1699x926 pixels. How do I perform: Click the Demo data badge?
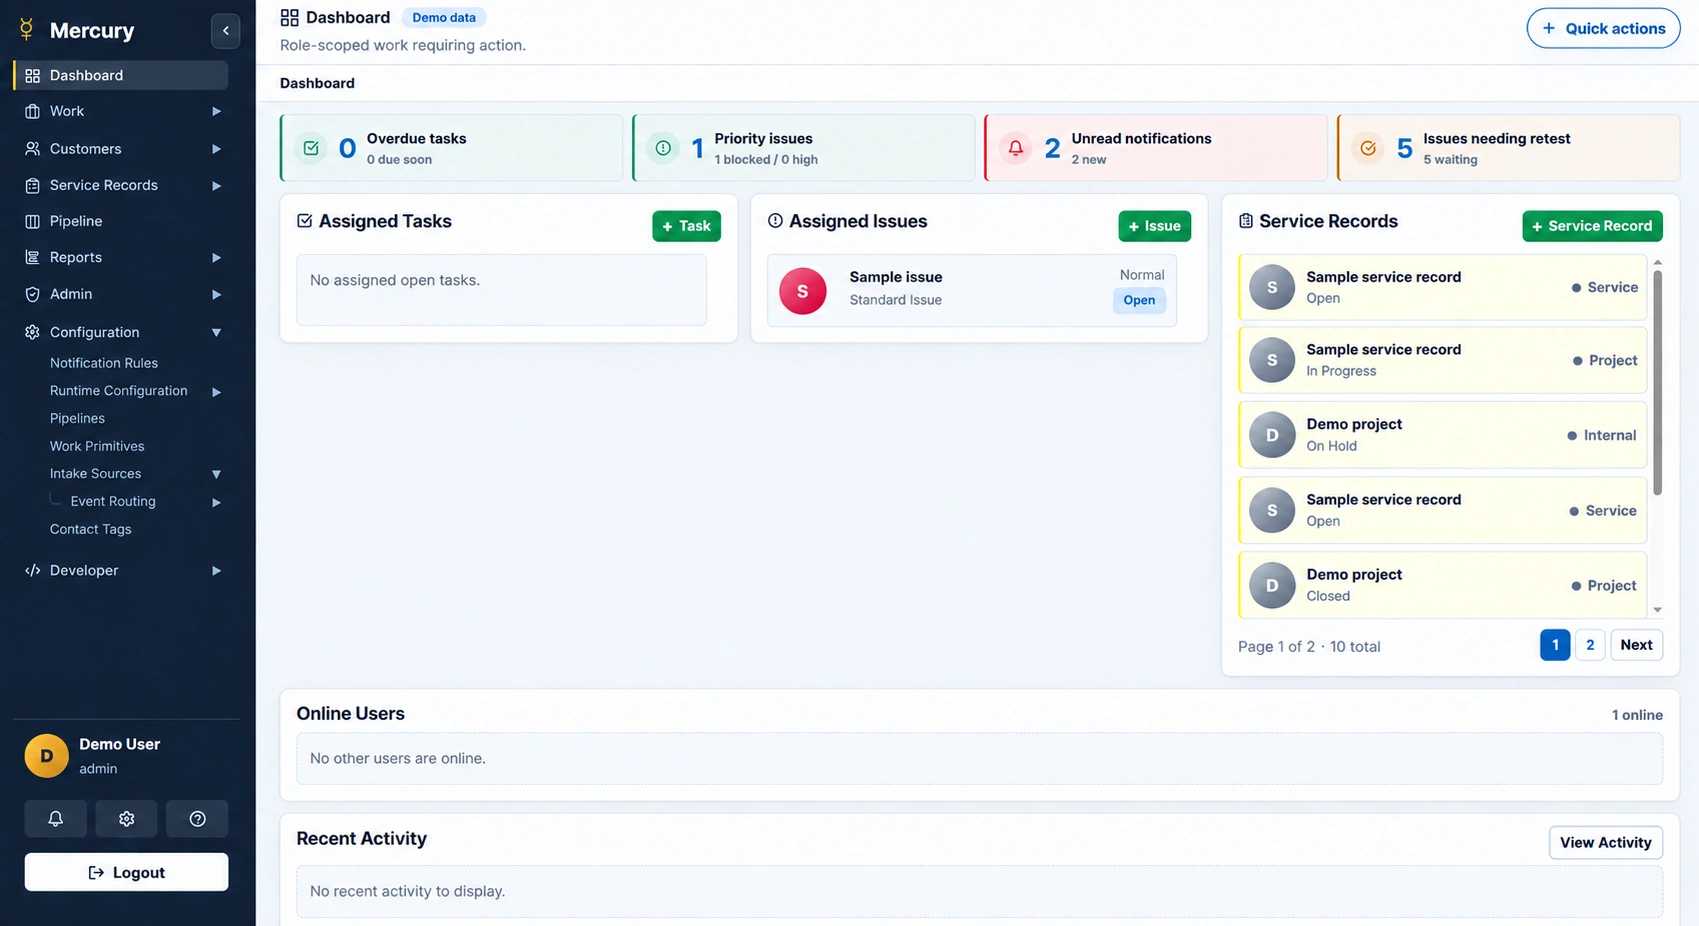(x=444, y=17)
